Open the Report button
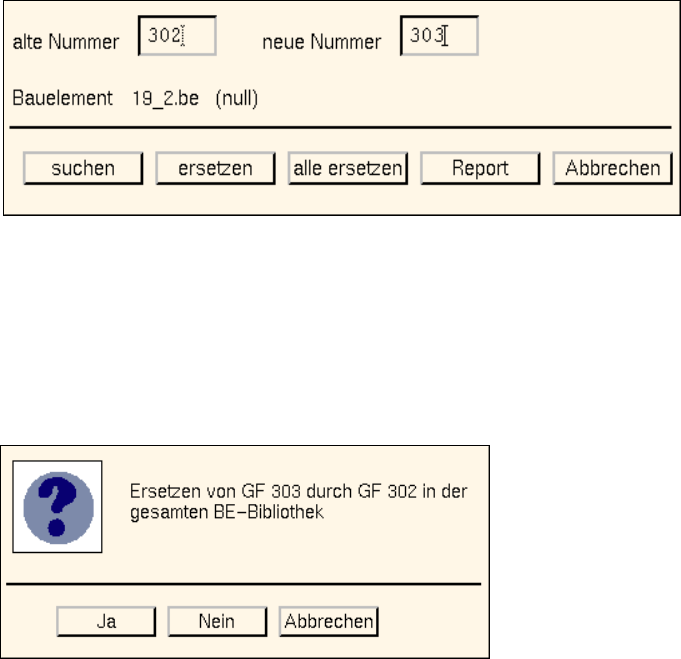The height and width of the screenshot is (659, 681). [480, 168]
